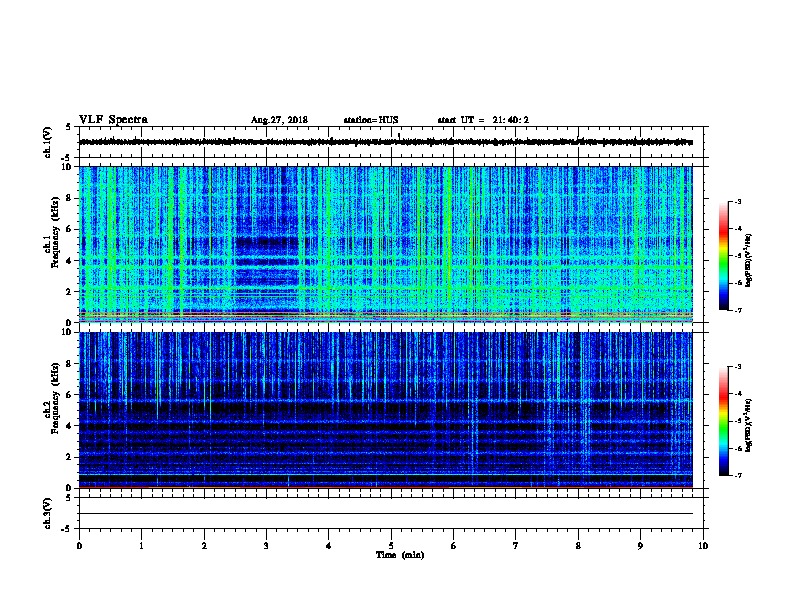Click the ch.2 color scale "log(PSD)" label
The height and width of the screenshot is (612, 792).
pos(749,425)
